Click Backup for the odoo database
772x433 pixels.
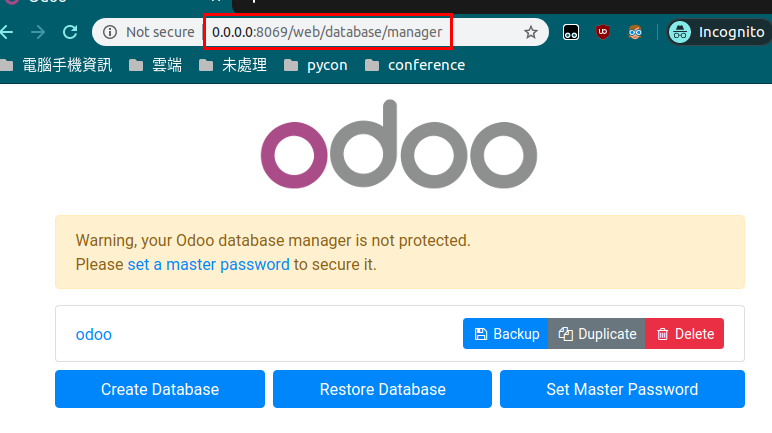[x=506, y=333]
